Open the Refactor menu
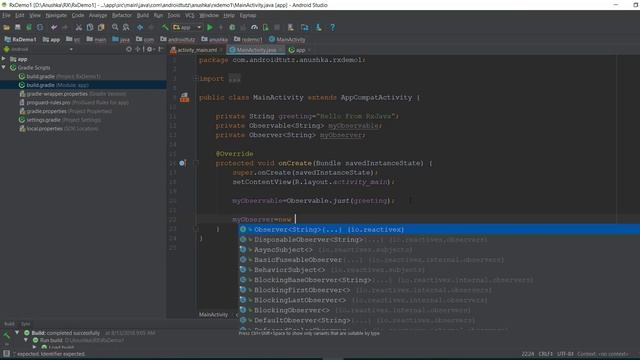Viewport: 640px width, 360px height. click(x=122, y=16)
